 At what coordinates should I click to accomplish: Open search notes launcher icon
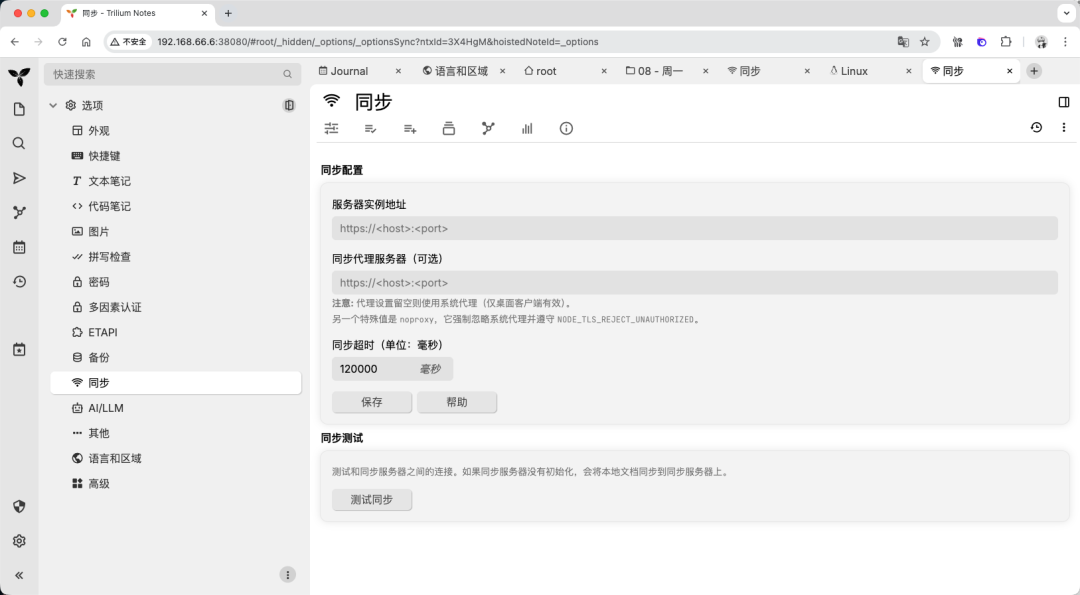pos(19,143)
